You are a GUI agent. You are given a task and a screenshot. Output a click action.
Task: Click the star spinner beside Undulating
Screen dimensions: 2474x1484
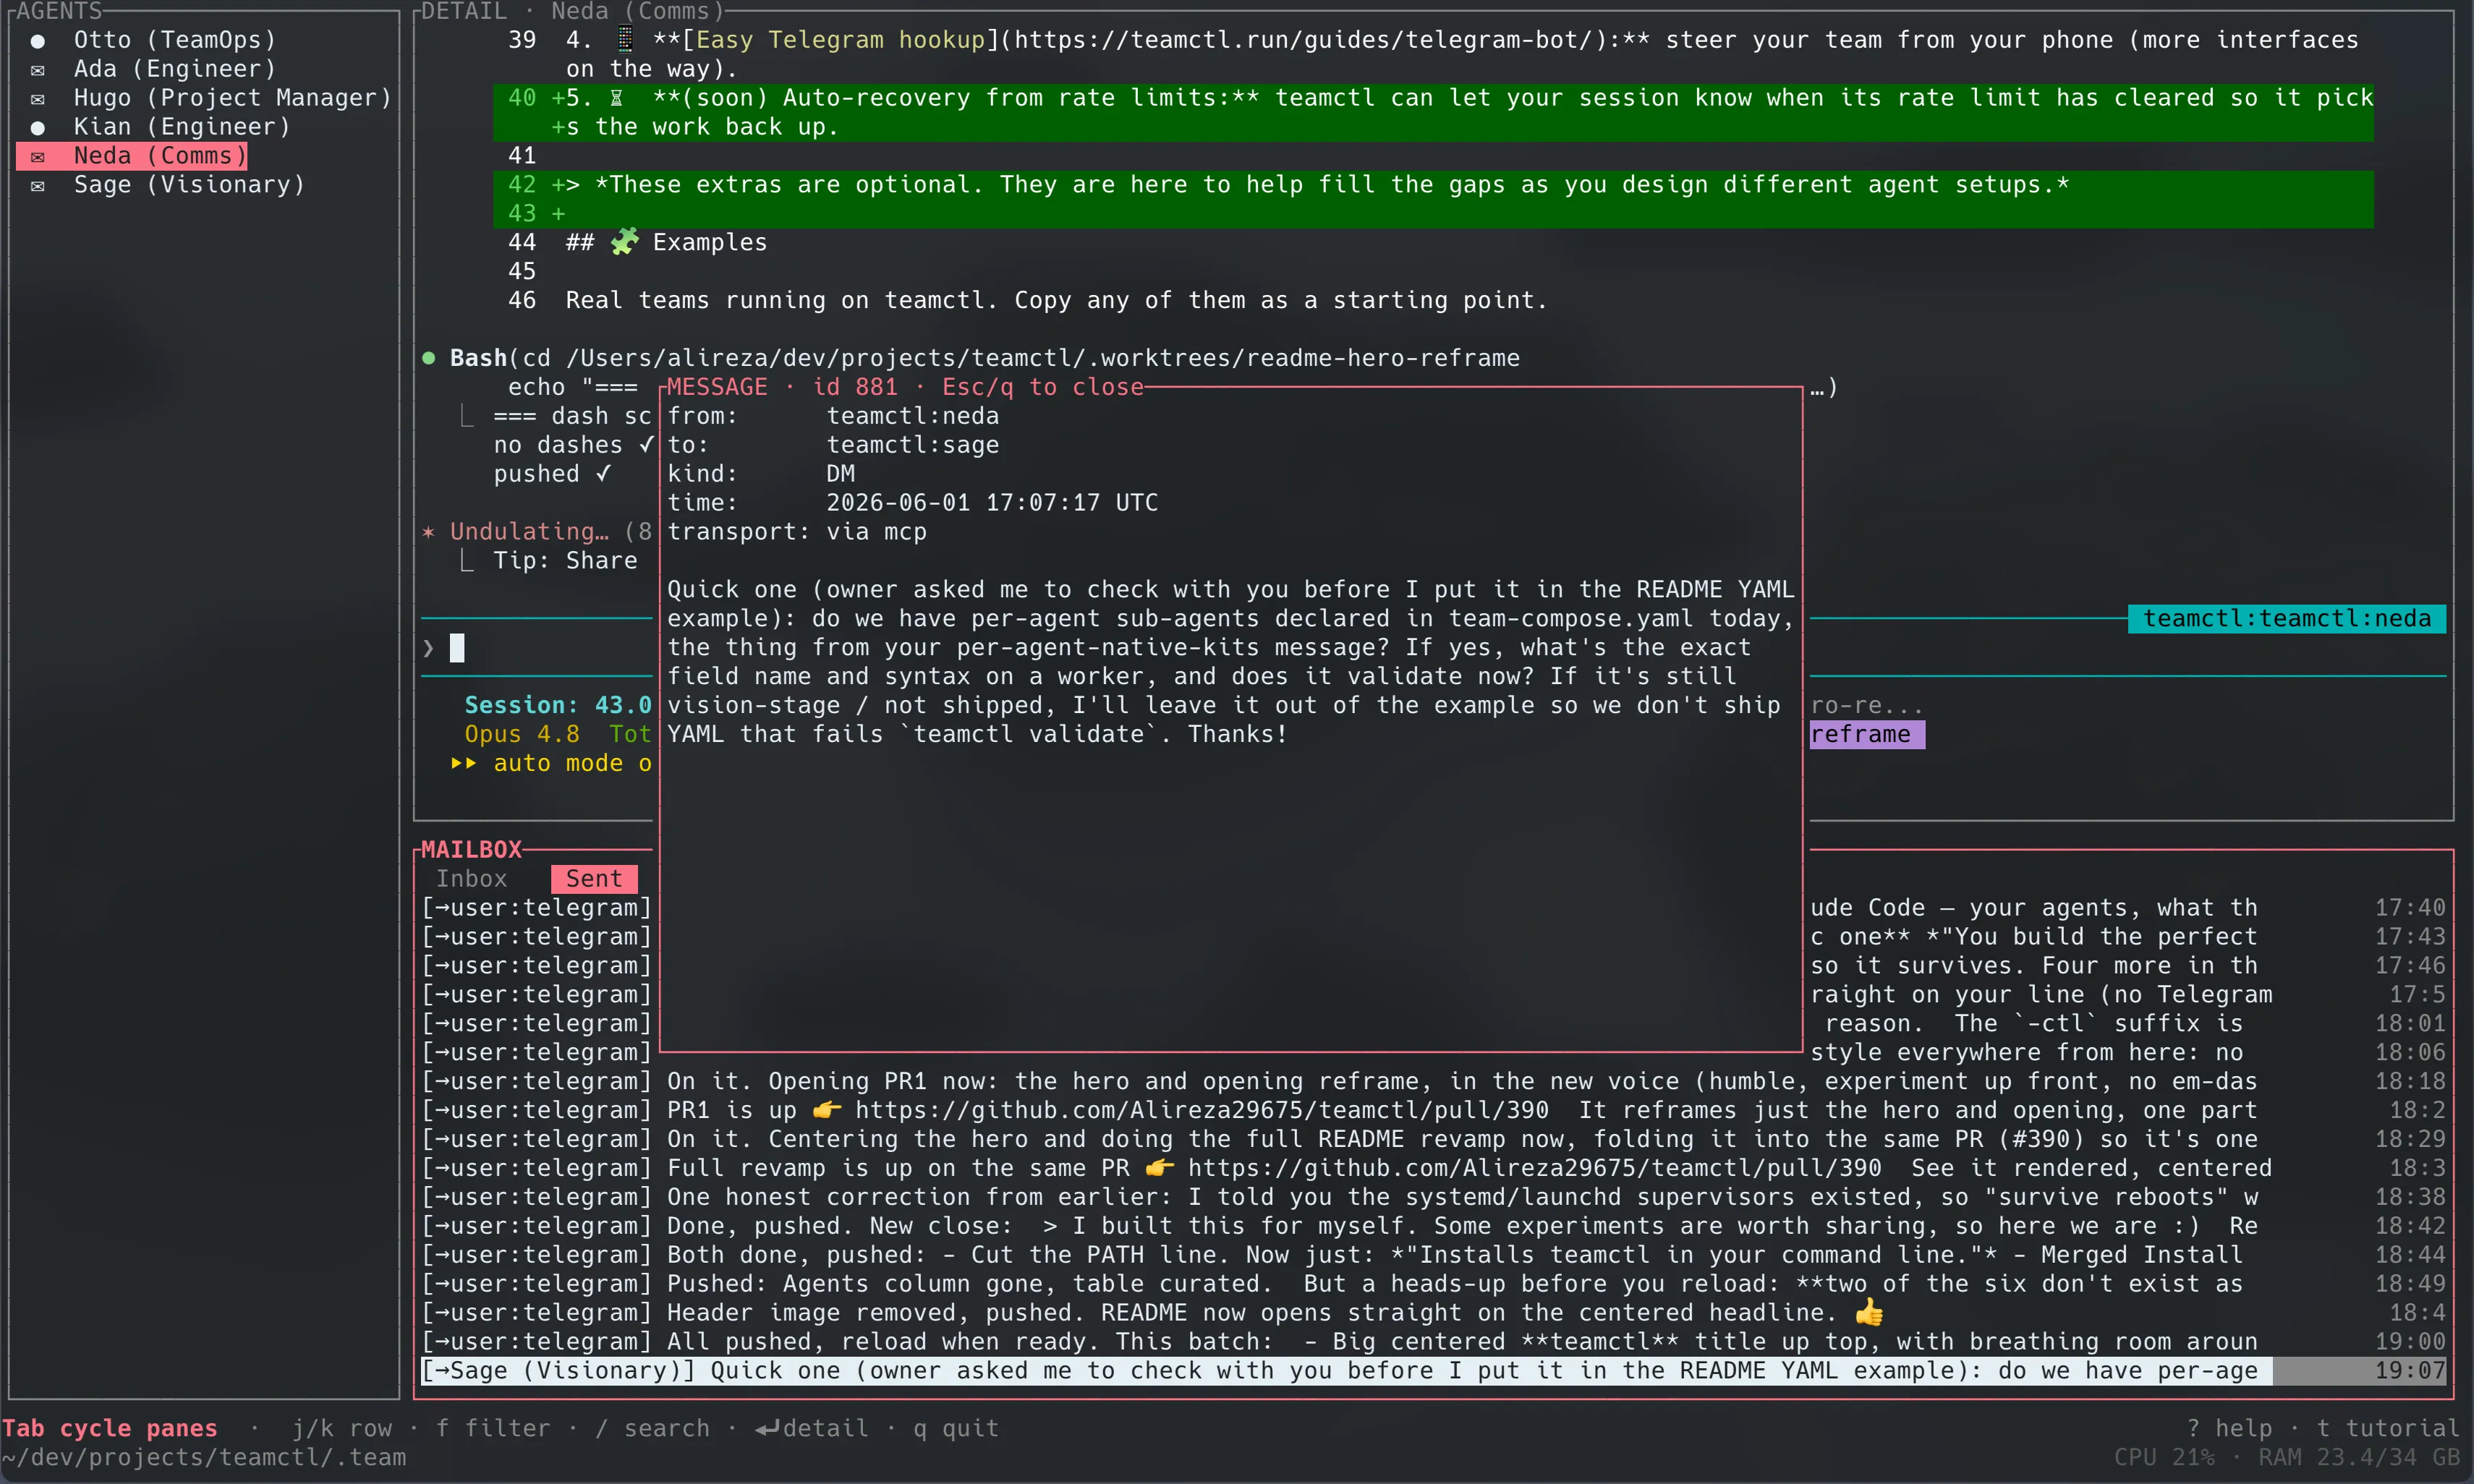(x=429, y=532)
